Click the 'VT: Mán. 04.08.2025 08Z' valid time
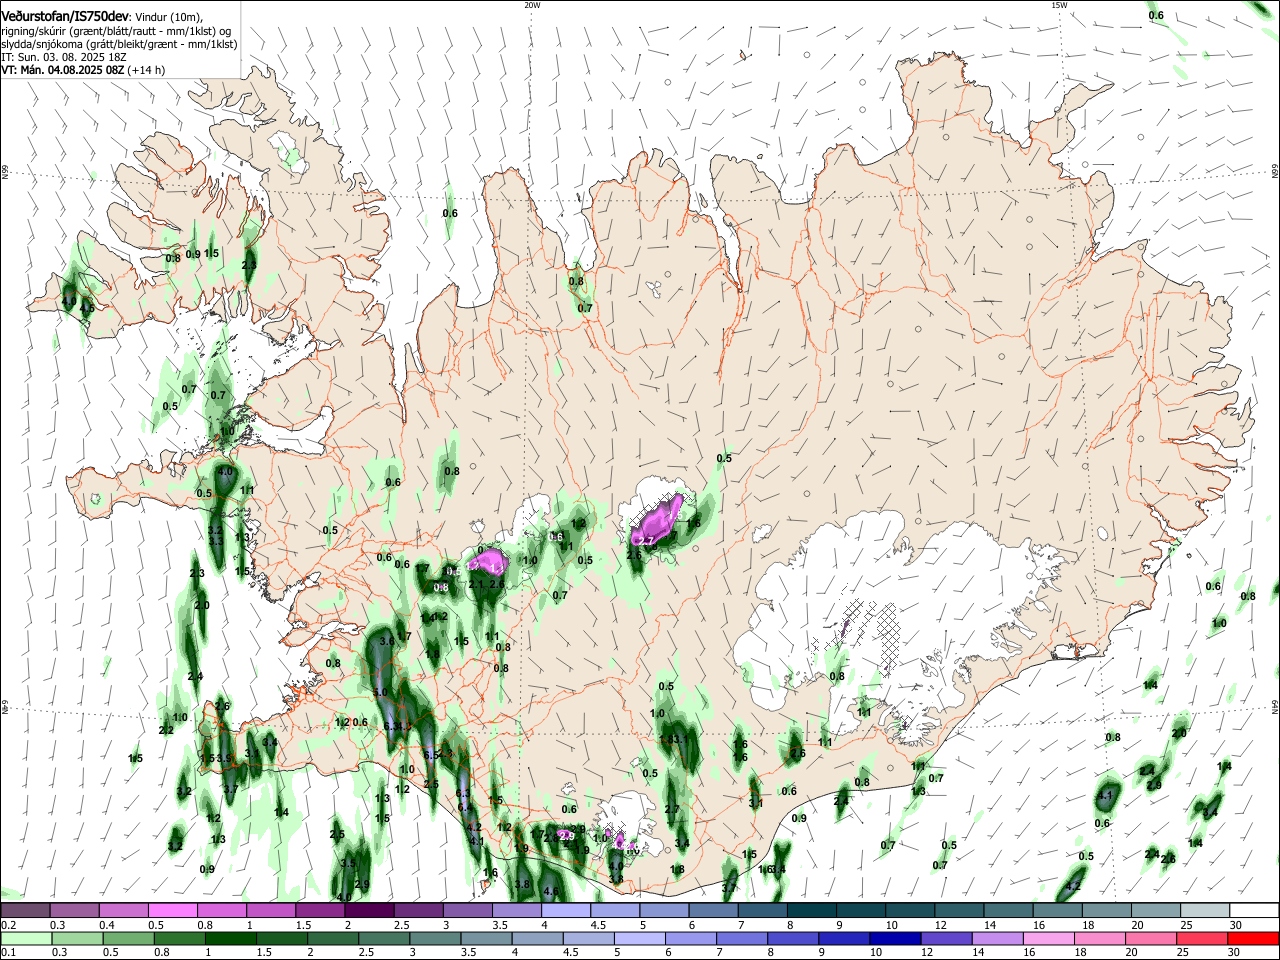The image size is (1280, 960). (x=62, y=71)
